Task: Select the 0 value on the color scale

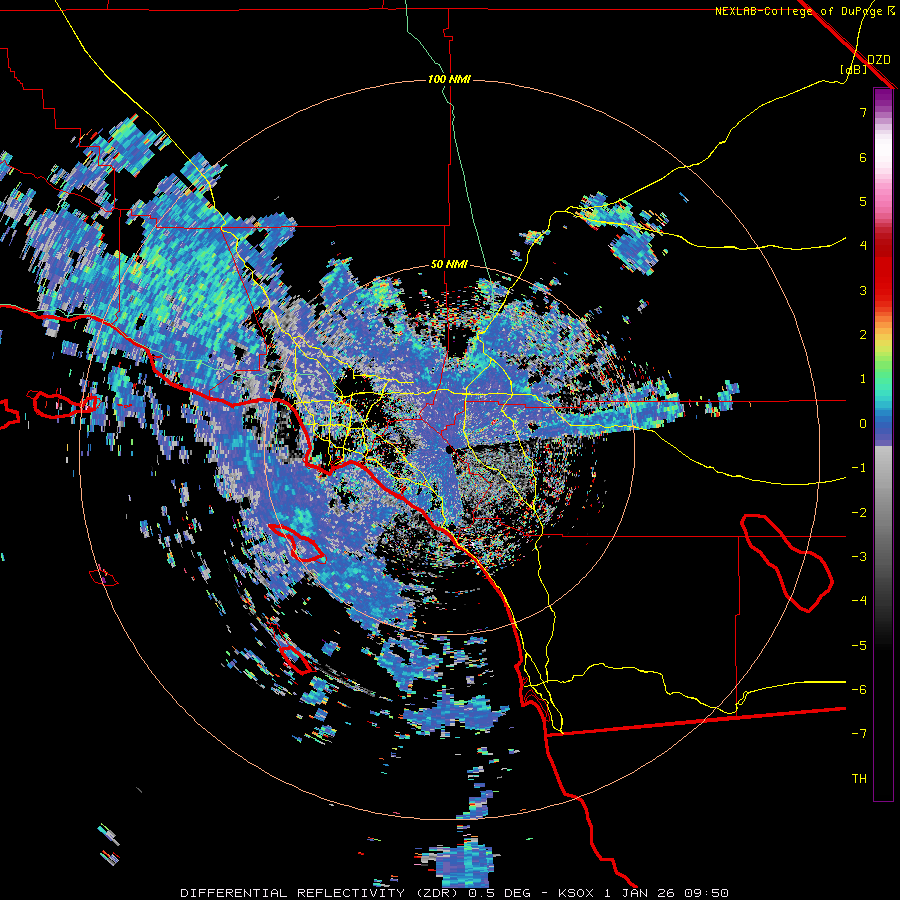Action: click(863, 424)
